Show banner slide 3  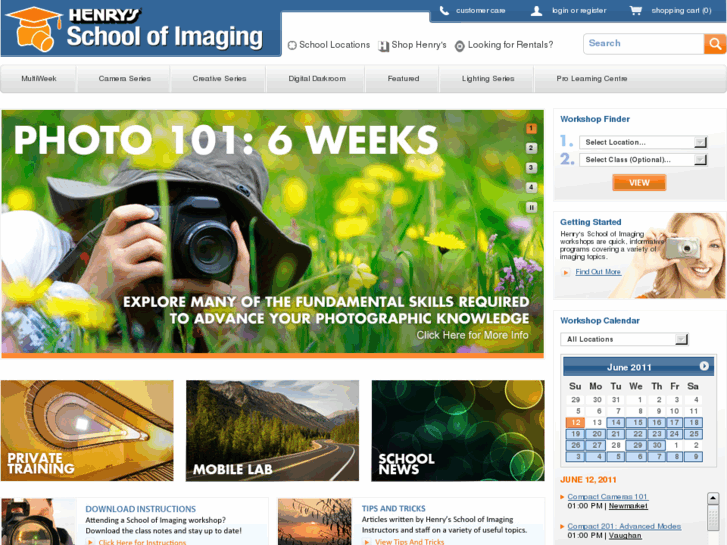531,167
